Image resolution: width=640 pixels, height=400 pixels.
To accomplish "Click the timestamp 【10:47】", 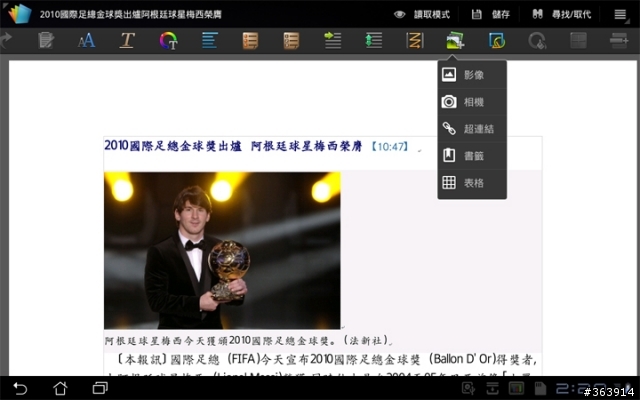I will tap(389, 147).
